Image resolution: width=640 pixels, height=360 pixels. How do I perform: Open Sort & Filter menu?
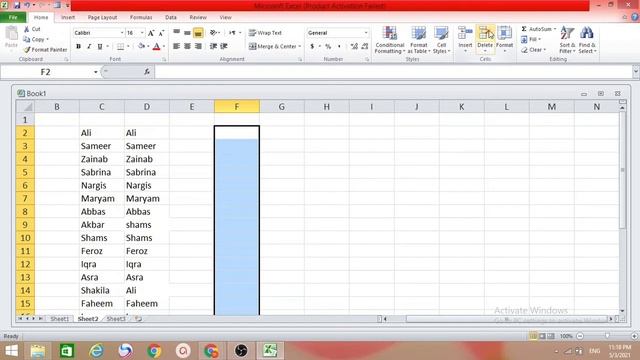(567, 40)
